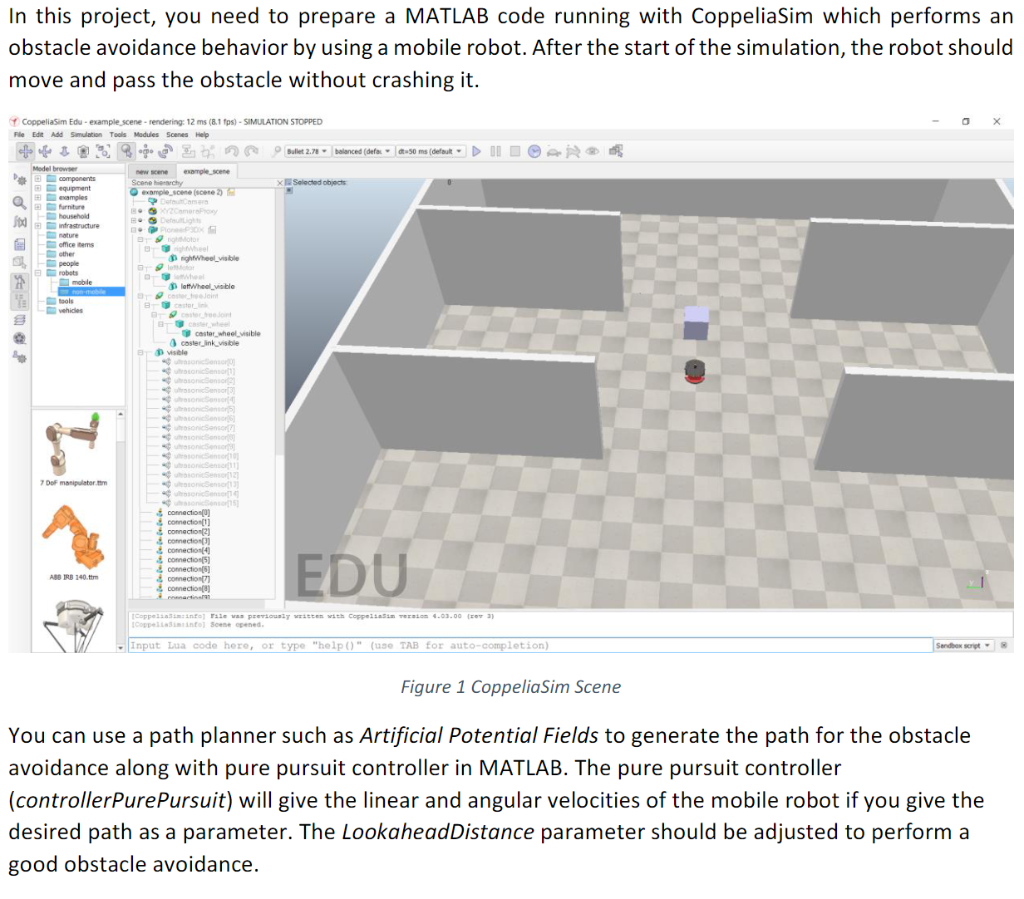
Task: Toggle visibility of PioneerP3DX in hierarchy
Action: (x=140, y=230)
